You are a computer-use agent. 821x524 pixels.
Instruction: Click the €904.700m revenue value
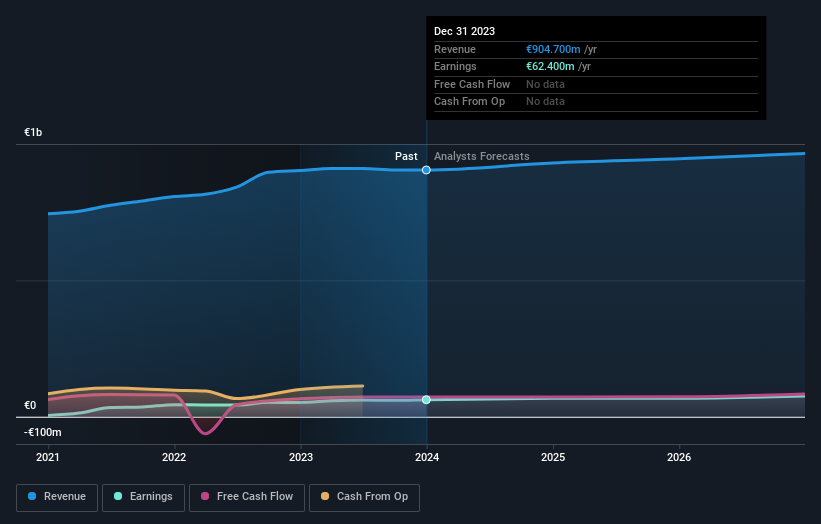(553, 49)
